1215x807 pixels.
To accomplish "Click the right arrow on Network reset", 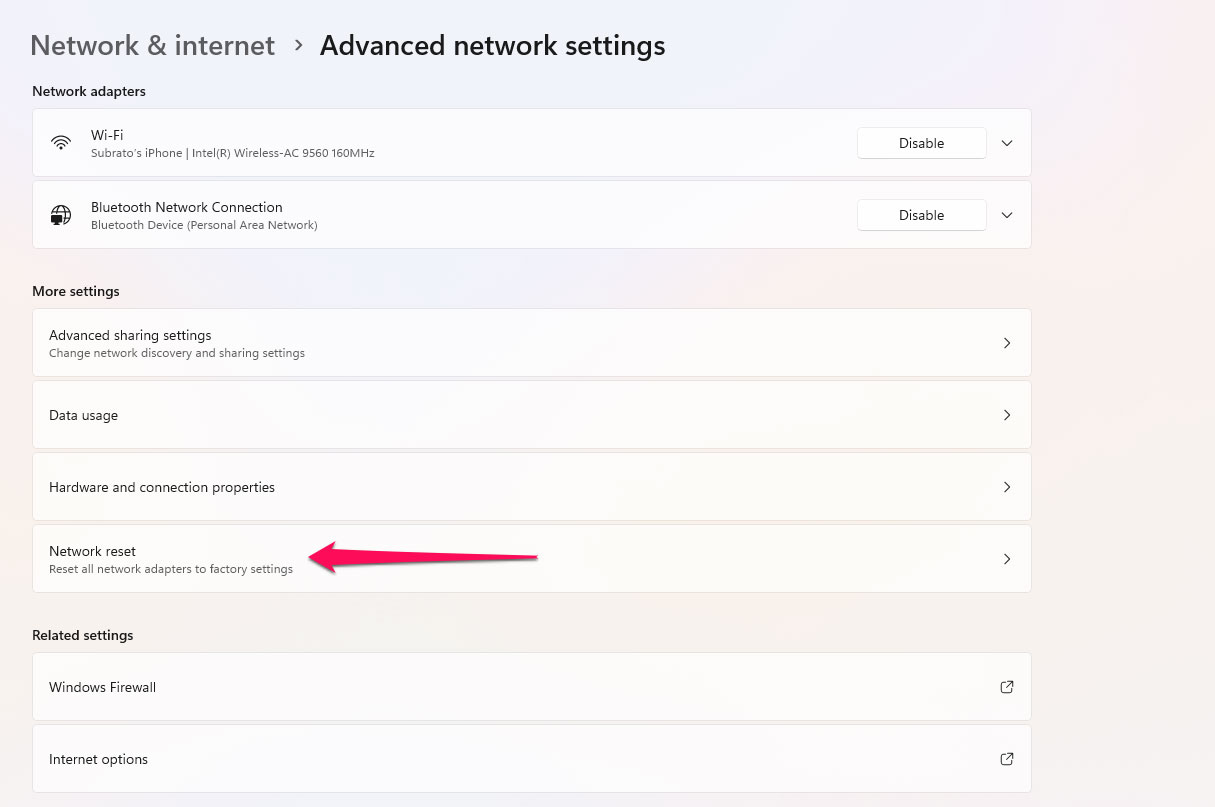I will point(1007,559).
